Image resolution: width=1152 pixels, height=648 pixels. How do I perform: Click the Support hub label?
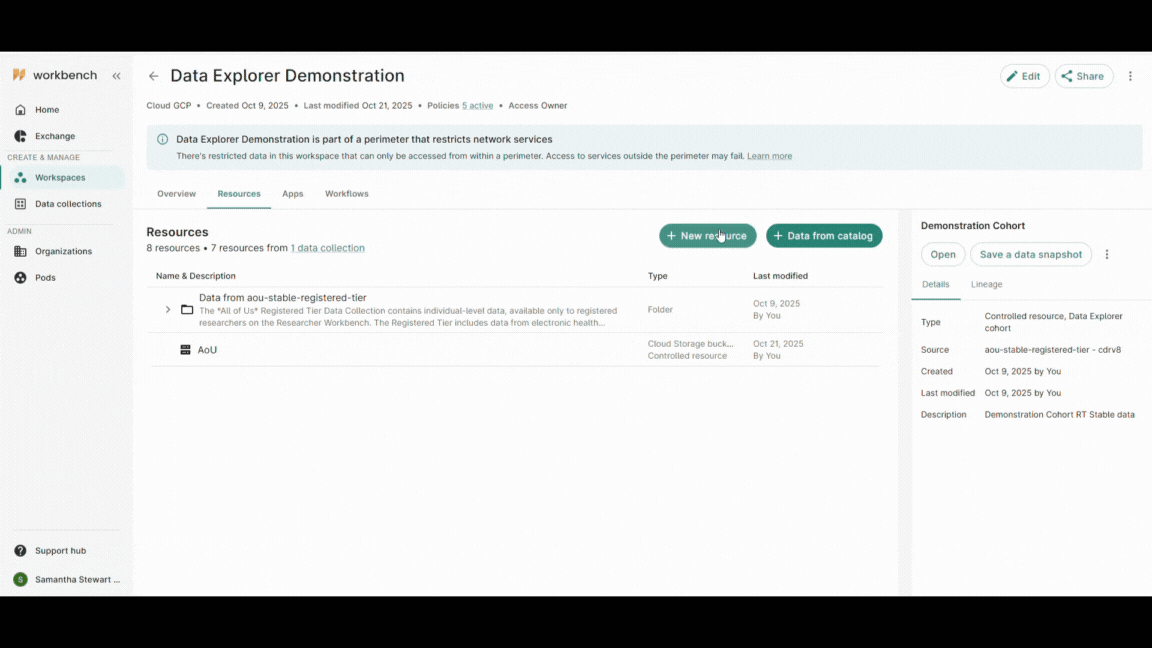coord(60,550)
